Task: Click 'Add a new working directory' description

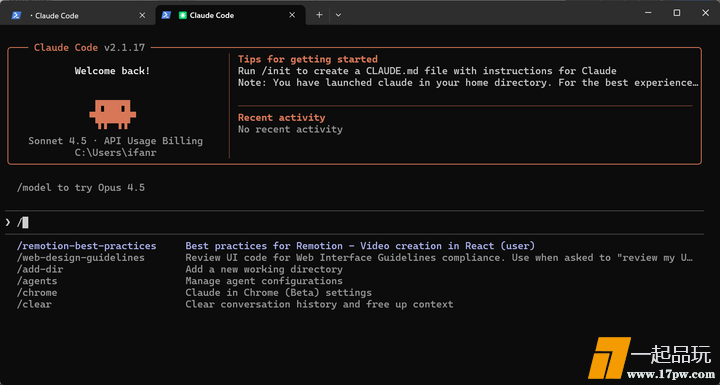Action: tap(264, 269)
